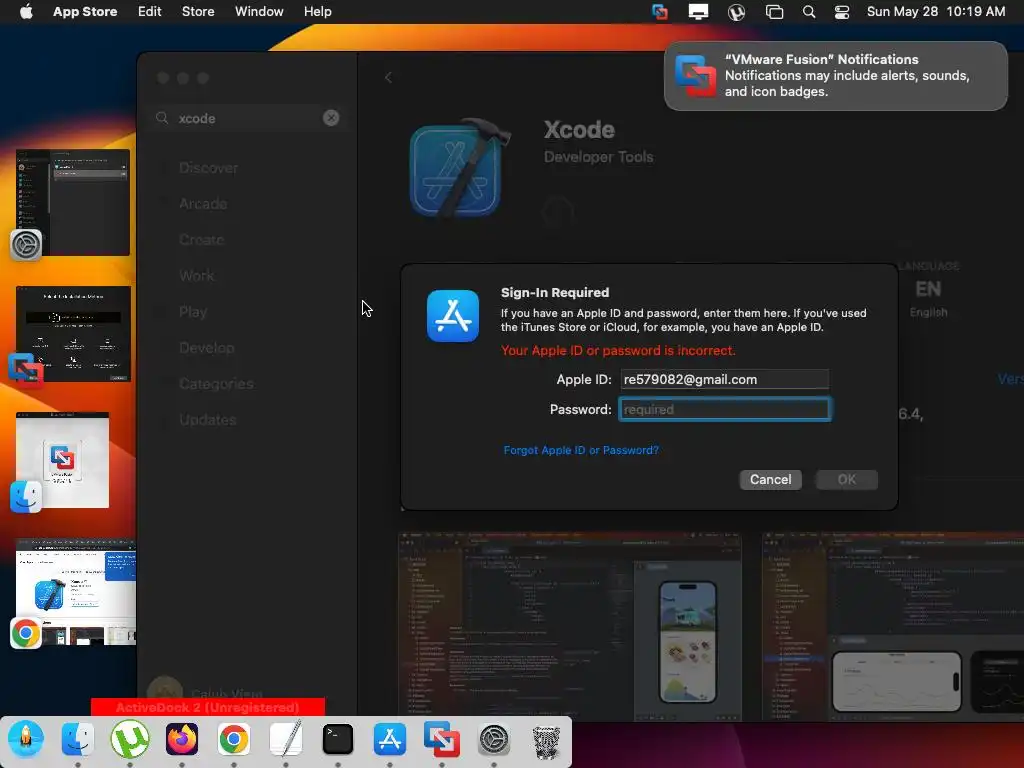
Task: Open TextEdit in the dock
Action: (286, 739)
